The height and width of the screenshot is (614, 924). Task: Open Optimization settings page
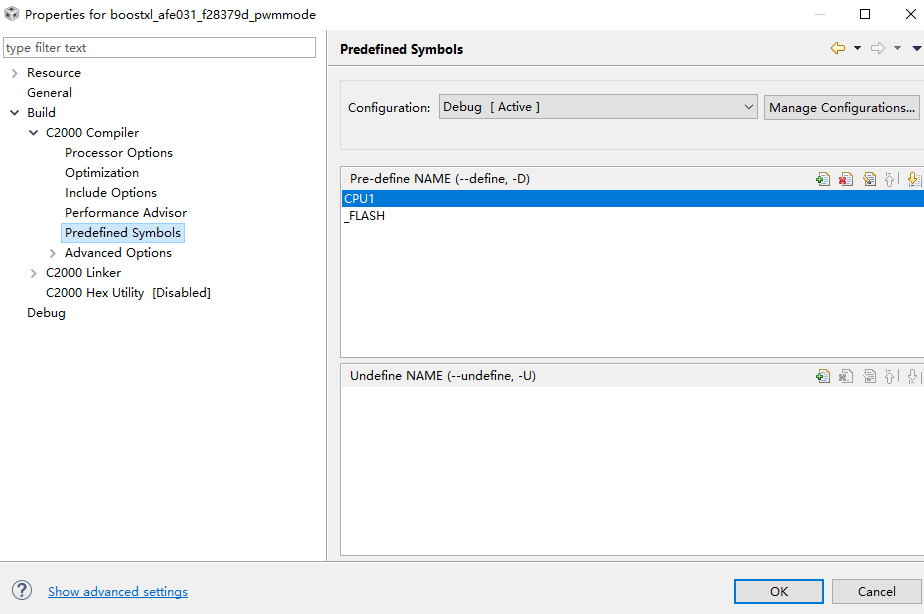(102, 173)
